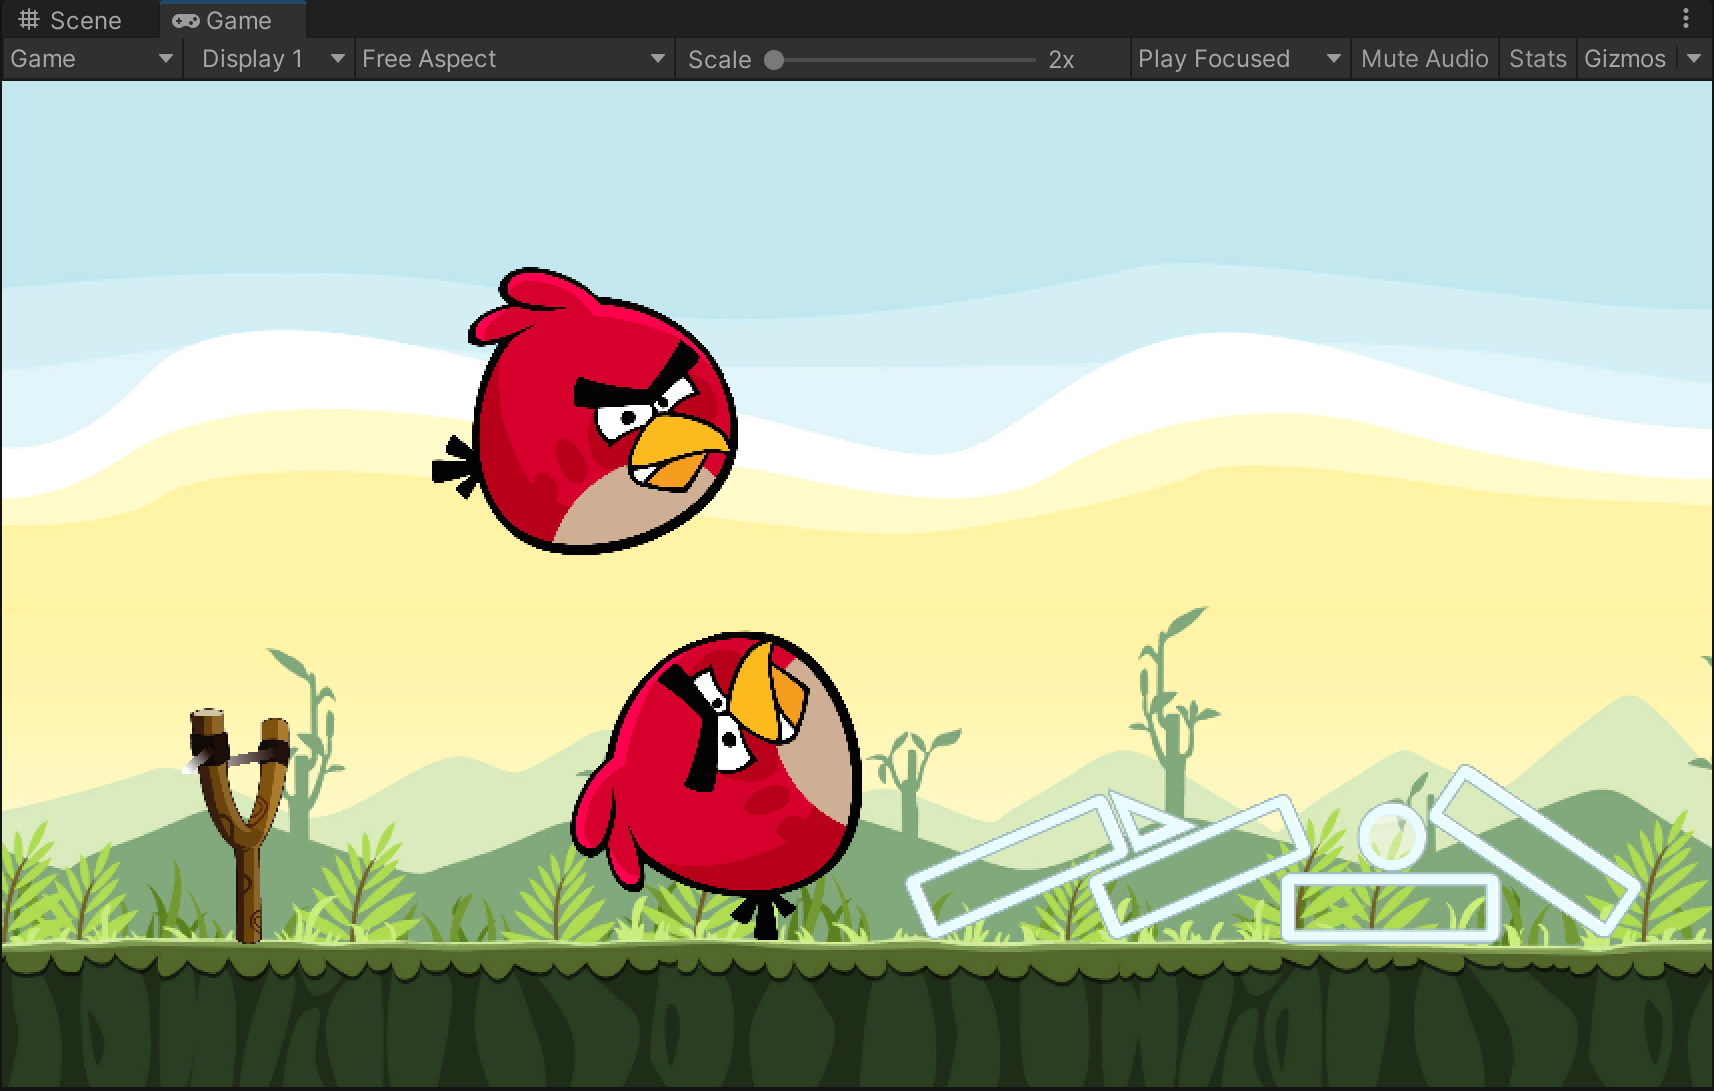Toggle the Stats overlay
The width and height of the screenshot is (1714, 1091).
(x=1538, y=59)
